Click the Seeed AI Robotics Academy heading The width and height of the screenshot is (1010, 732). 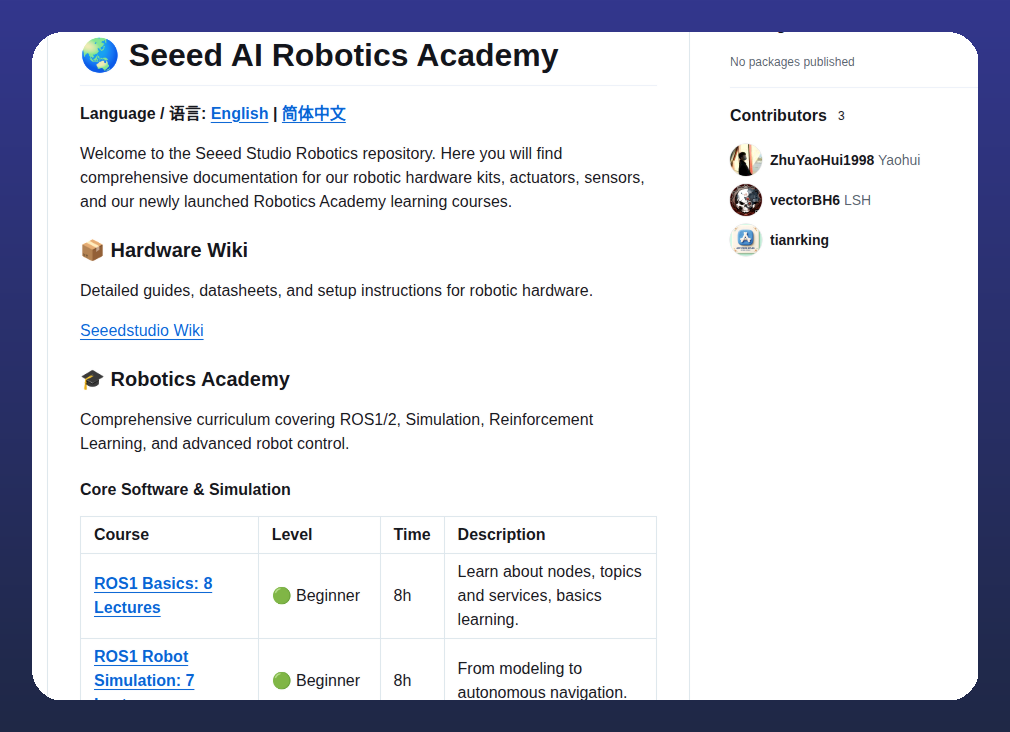343,55
